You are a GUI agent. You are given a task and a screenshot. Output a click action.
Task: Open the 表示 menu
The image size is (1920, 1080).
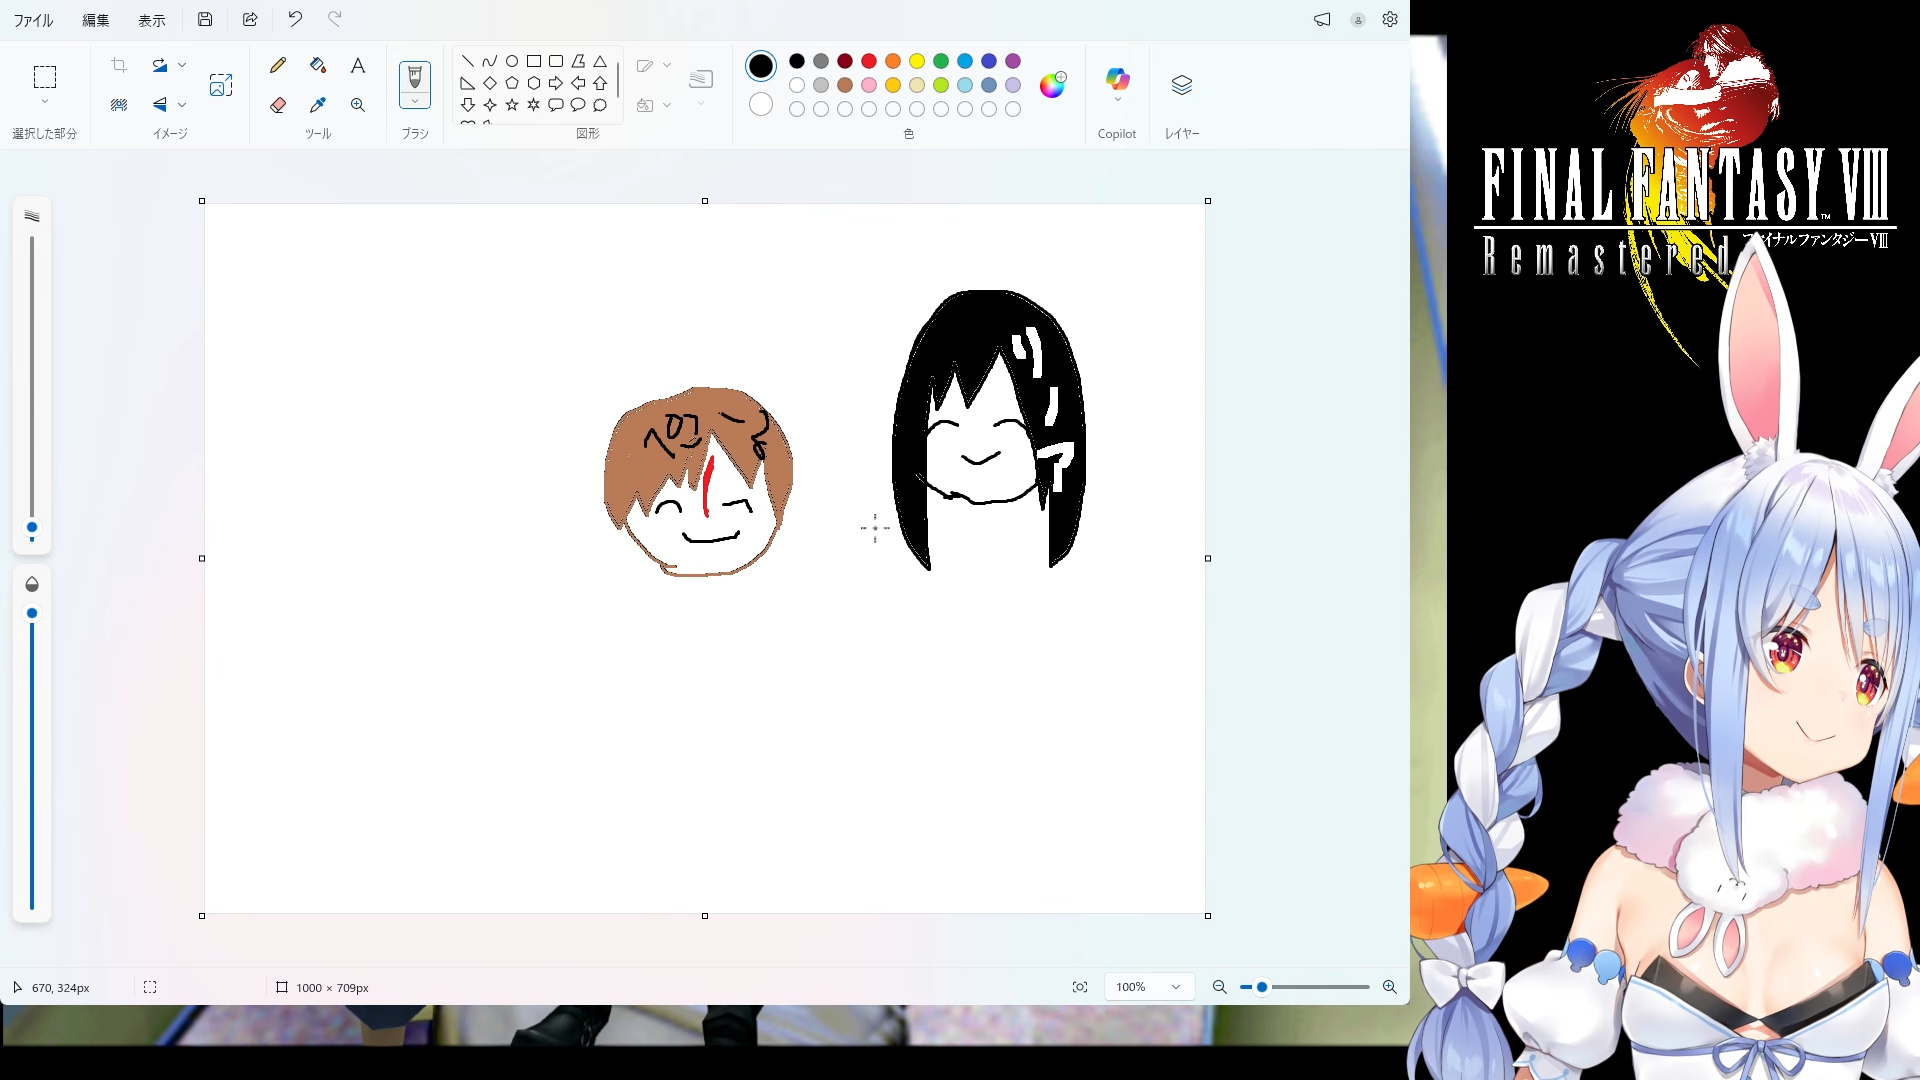pos(152,20)
